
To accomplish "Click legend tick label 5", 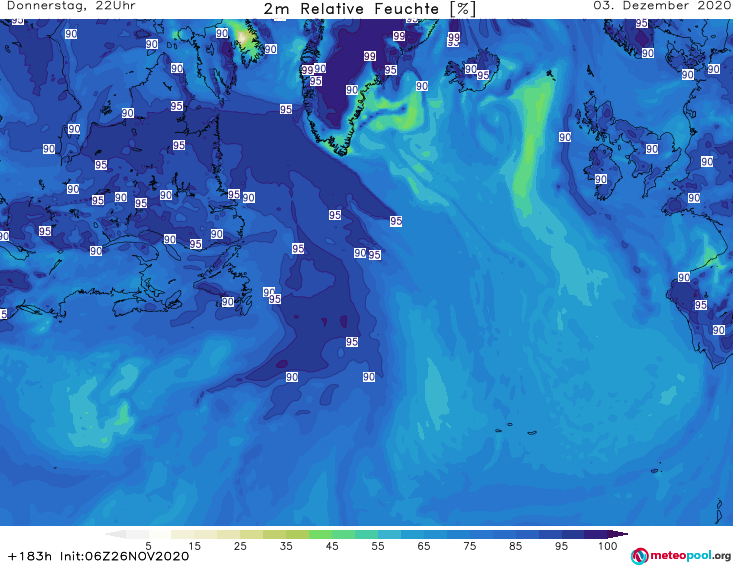I will pyautogui.click(x=148, y=546).
